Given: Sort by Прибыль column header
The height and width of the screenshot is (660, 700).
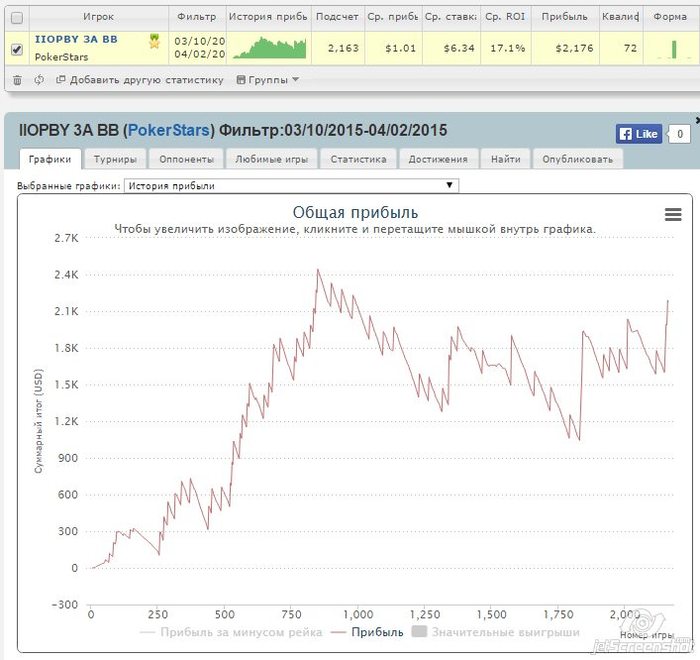Looking at the screenshot, I should coord(565,17).
